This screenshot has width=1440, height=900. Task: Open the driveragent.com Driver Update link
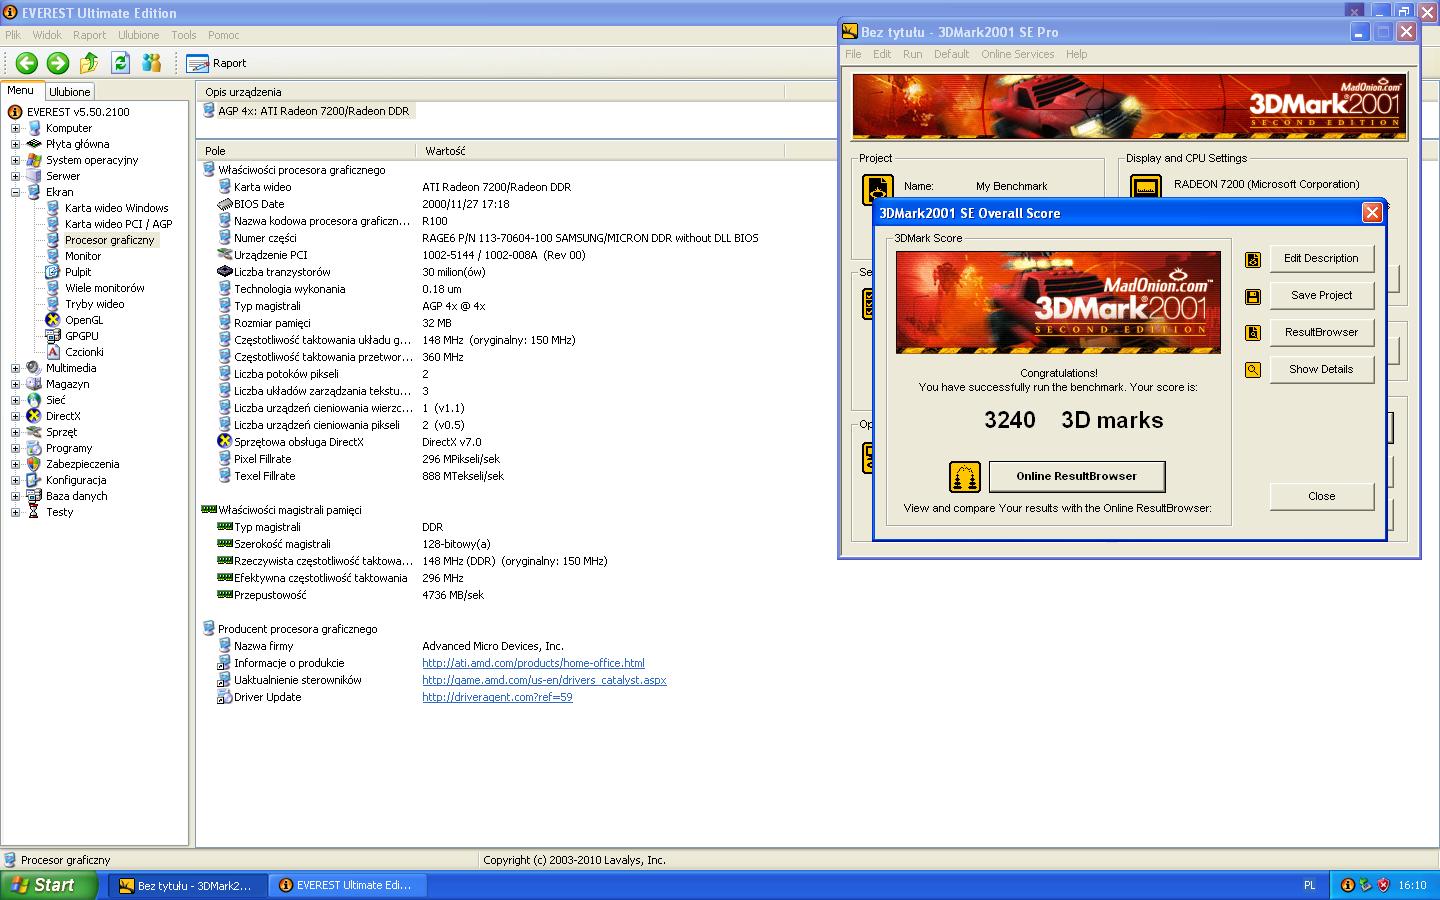pyautogui.click(x=497, y=697)
